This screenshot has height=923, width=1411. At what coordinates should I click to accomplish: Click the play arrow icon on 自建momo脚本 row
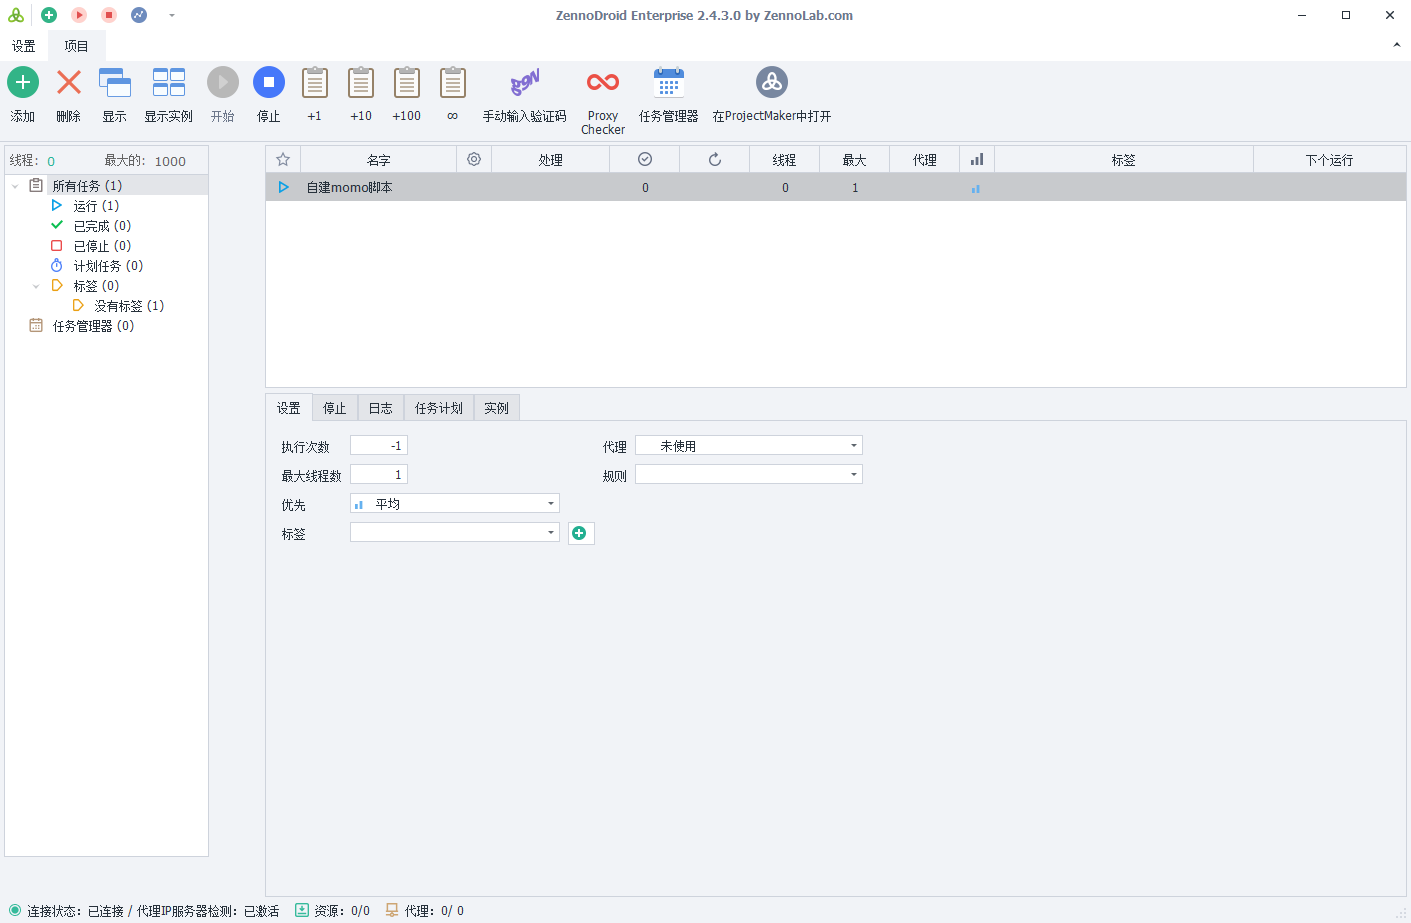pyautogui.click(x=284, y=187)
